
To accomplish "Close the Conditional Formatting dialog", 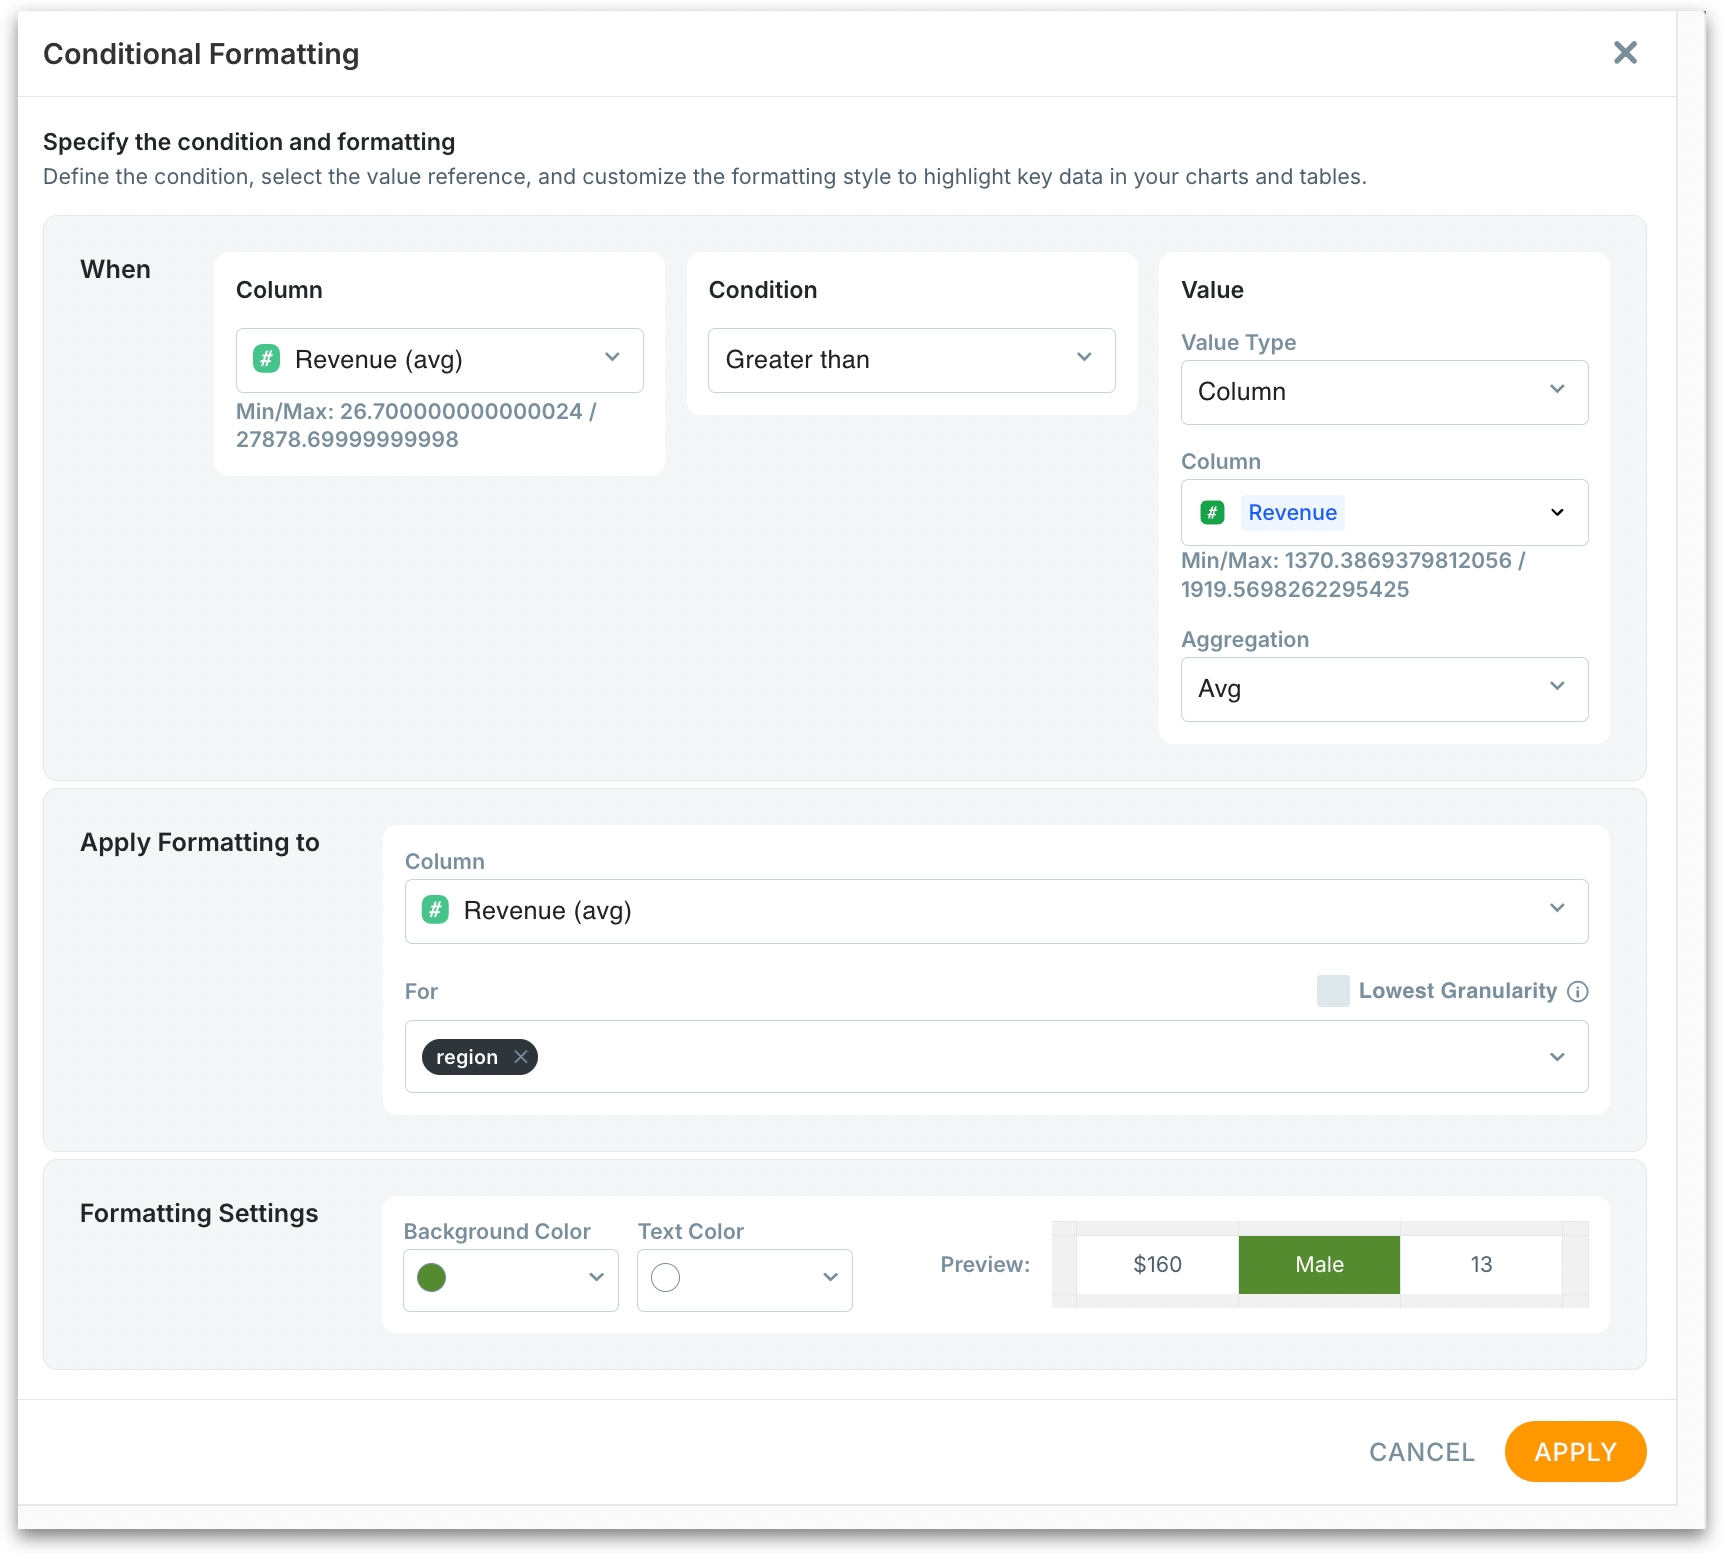I will coord(1625,53).
